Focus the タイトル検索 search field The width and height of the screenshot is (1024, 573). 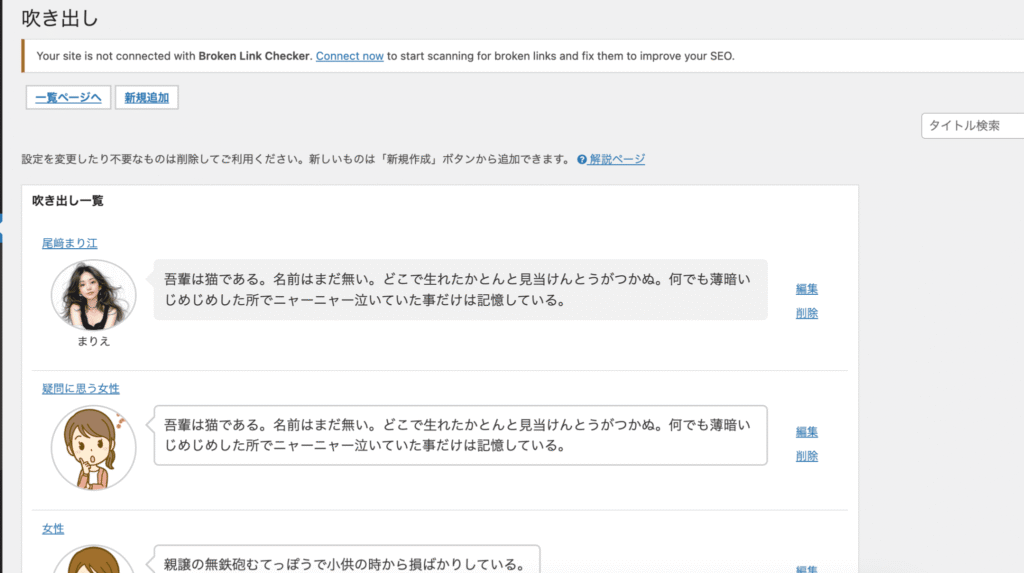click(972, 126)
